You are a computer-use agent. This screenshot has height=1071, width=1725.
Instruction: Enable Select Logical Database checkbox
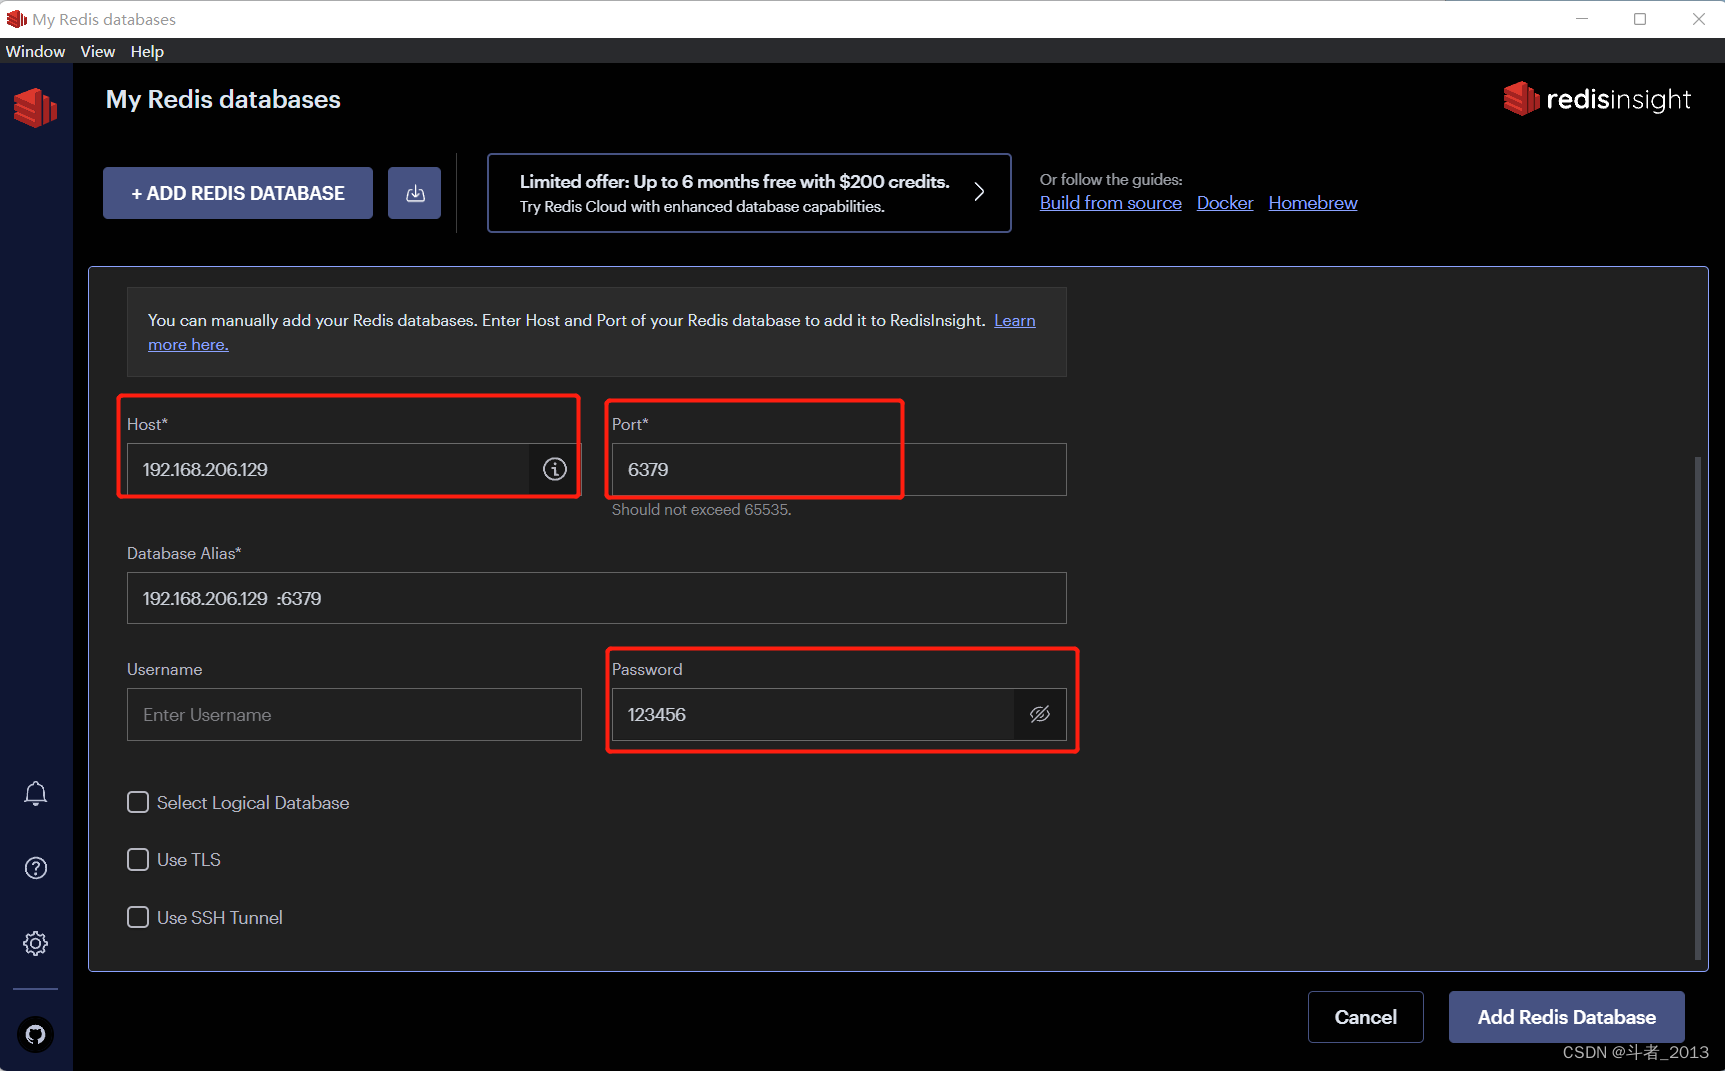(138, 802)
